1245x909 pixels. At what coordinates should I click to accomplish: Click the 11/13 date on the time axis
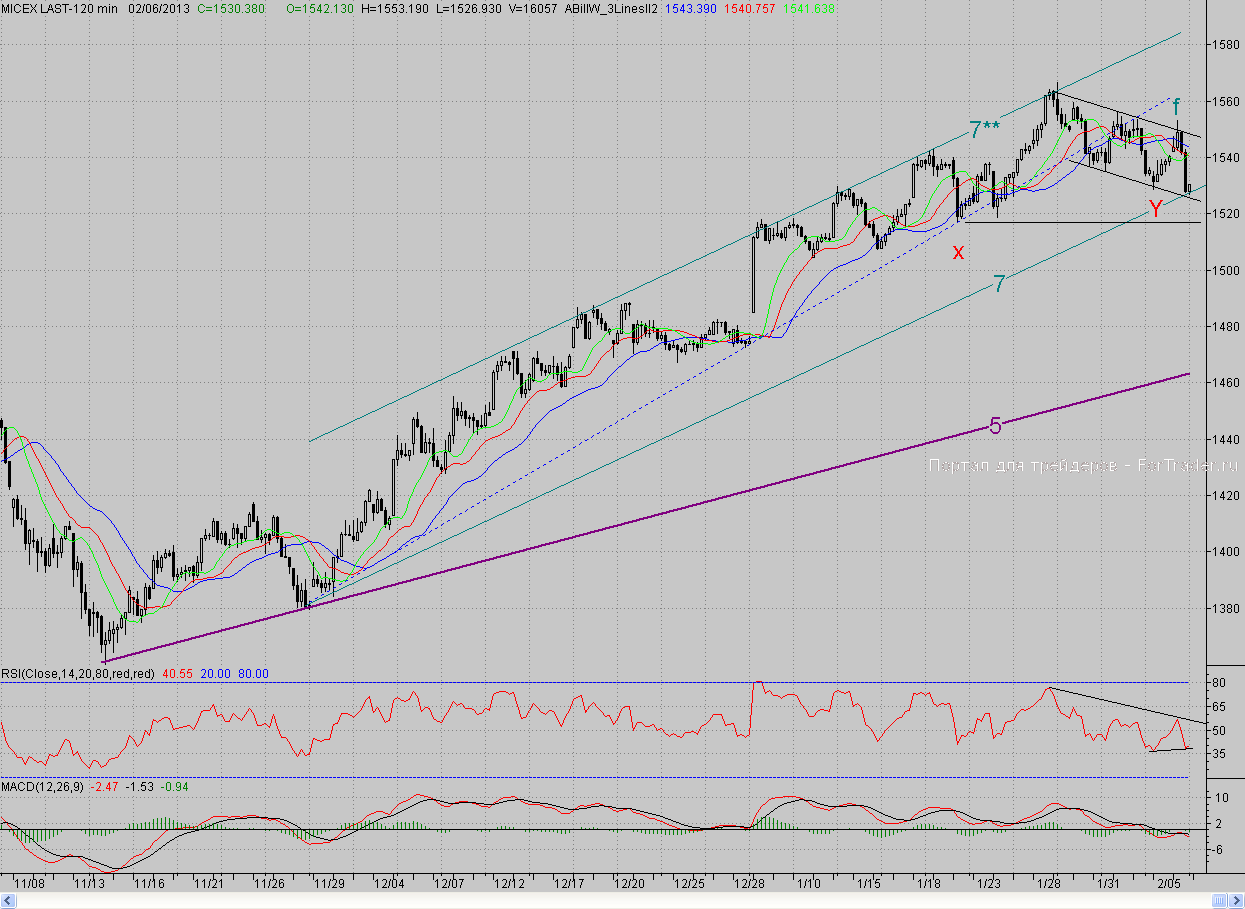point(91,883)
